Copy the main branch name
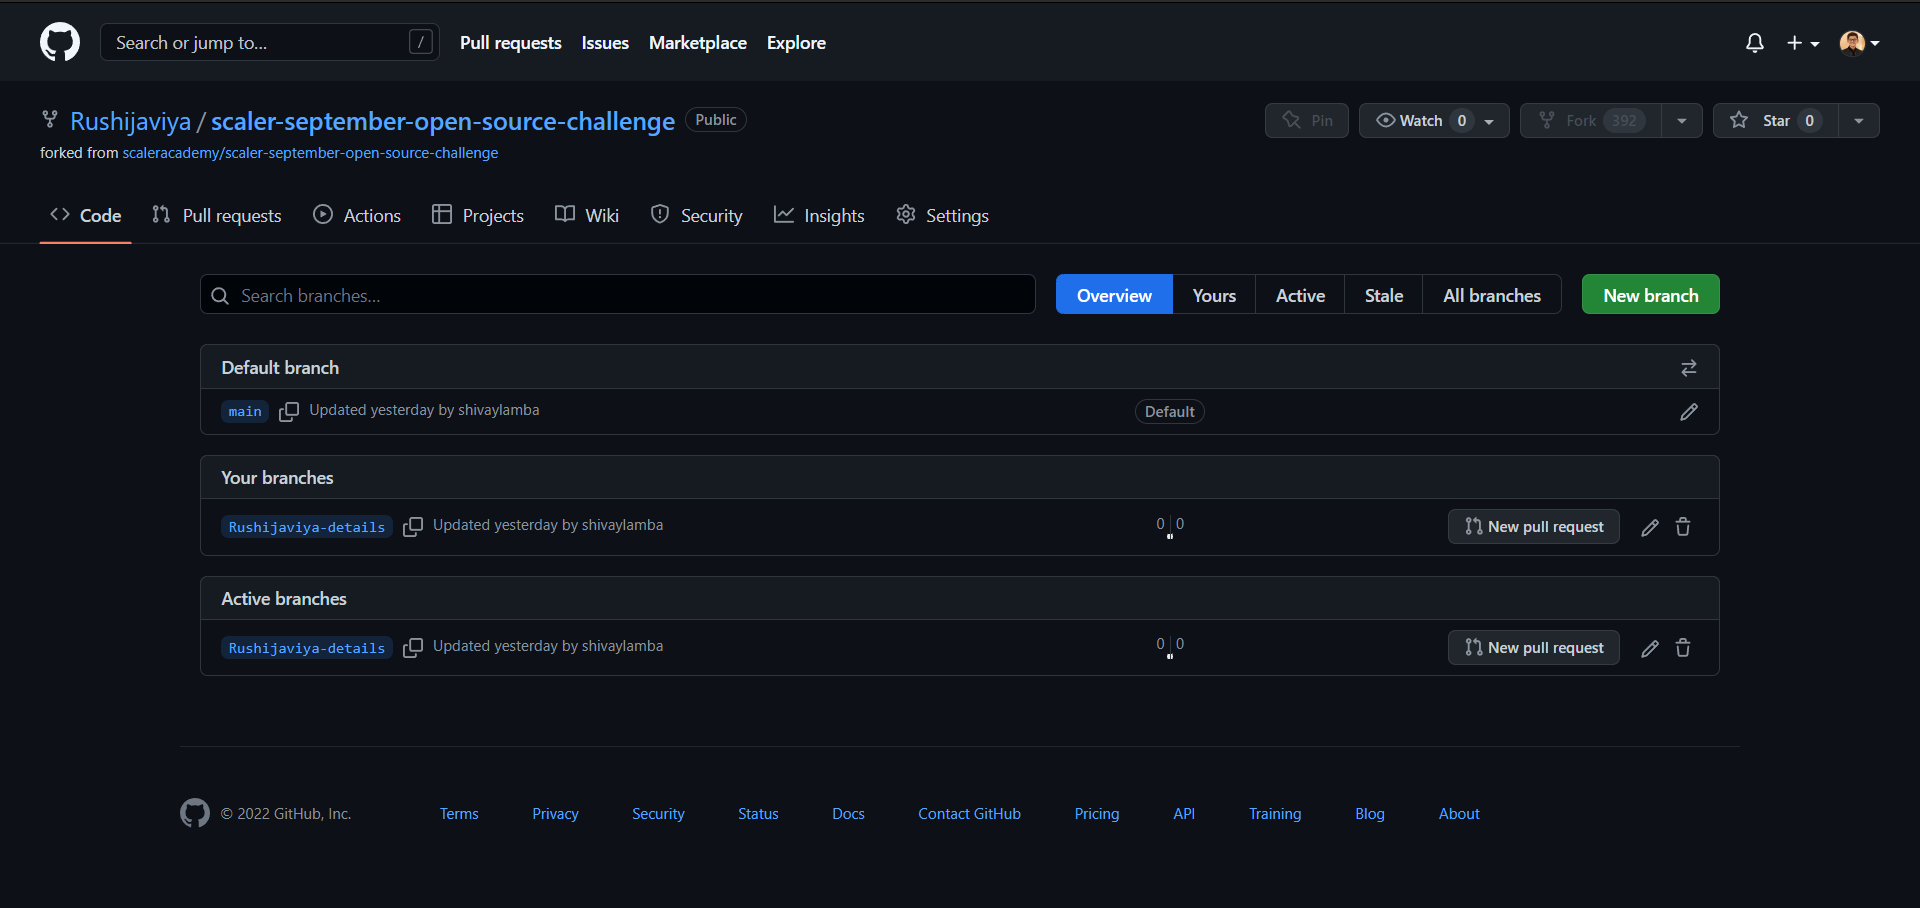 point(289,411)
